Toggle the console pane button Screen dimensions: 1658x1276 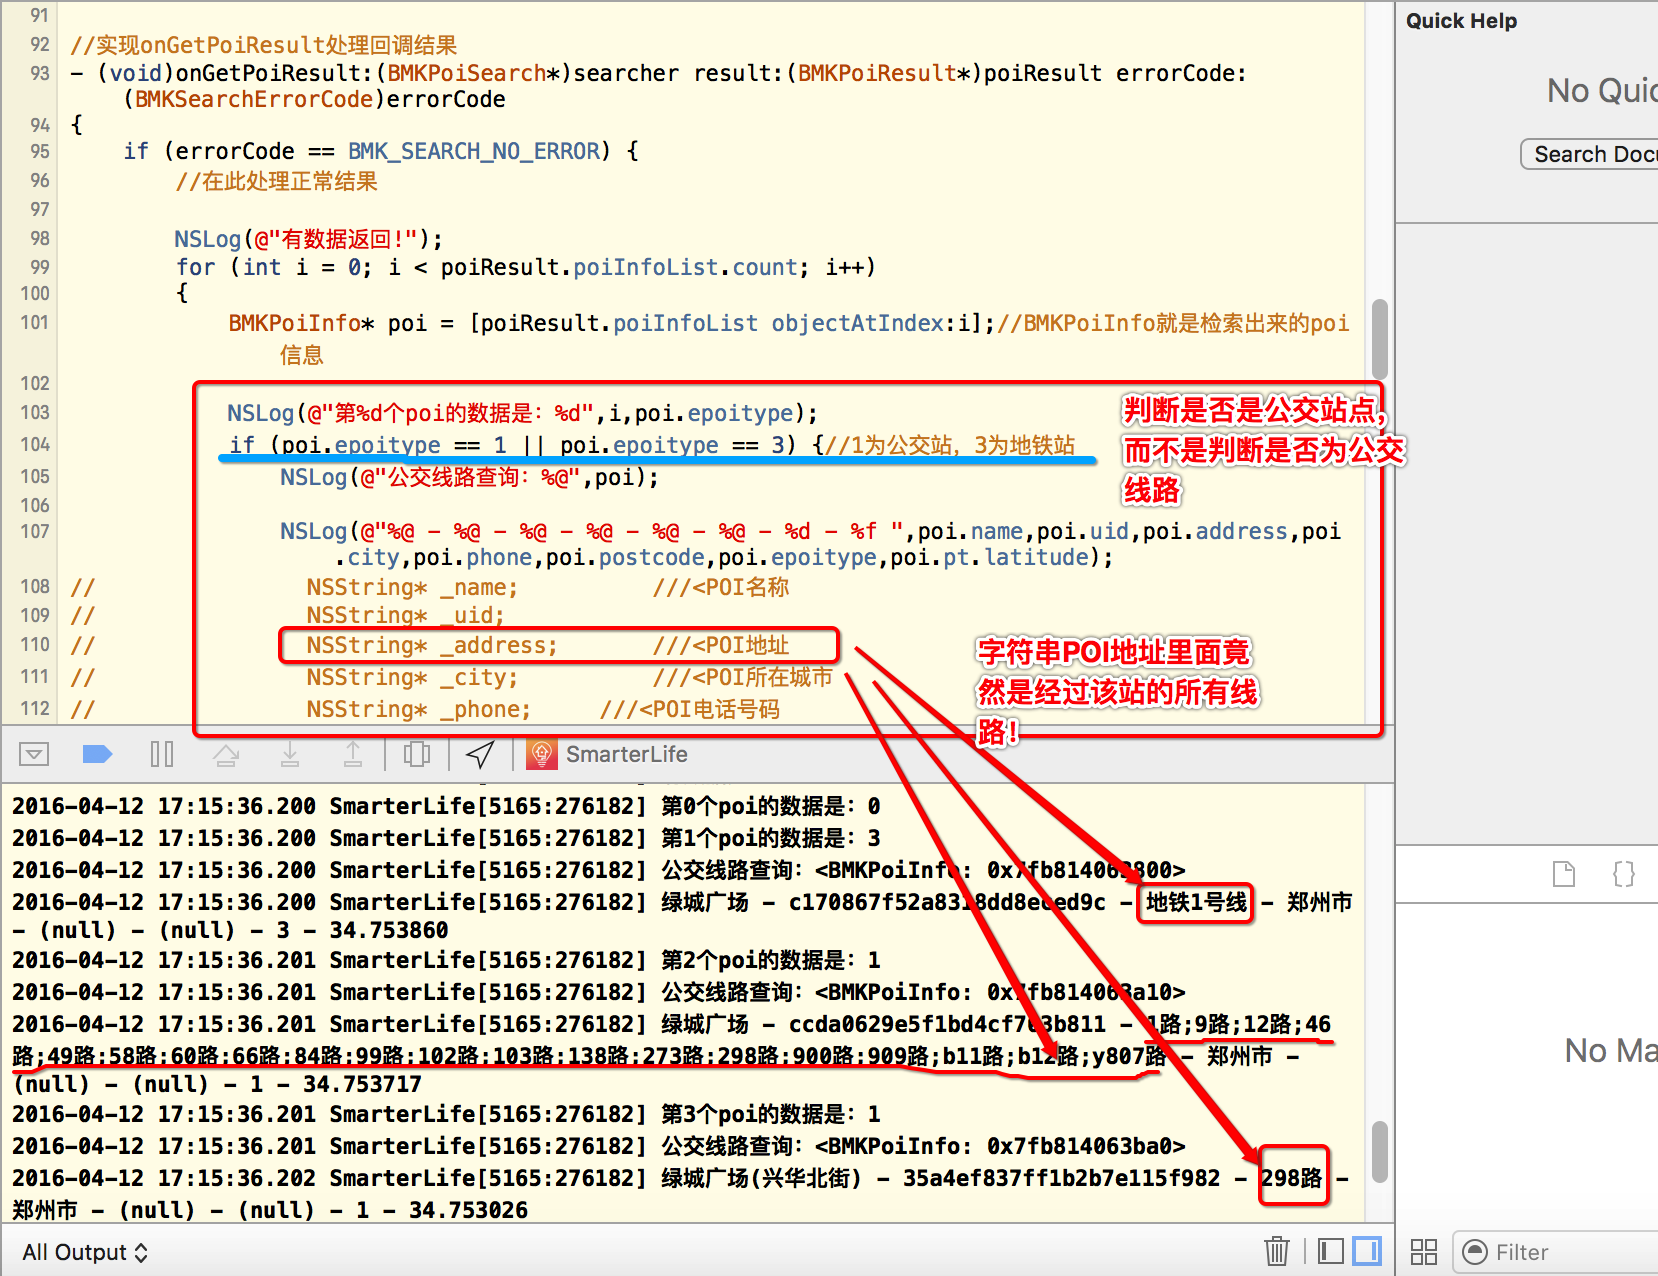[x=1366, y=1251]
